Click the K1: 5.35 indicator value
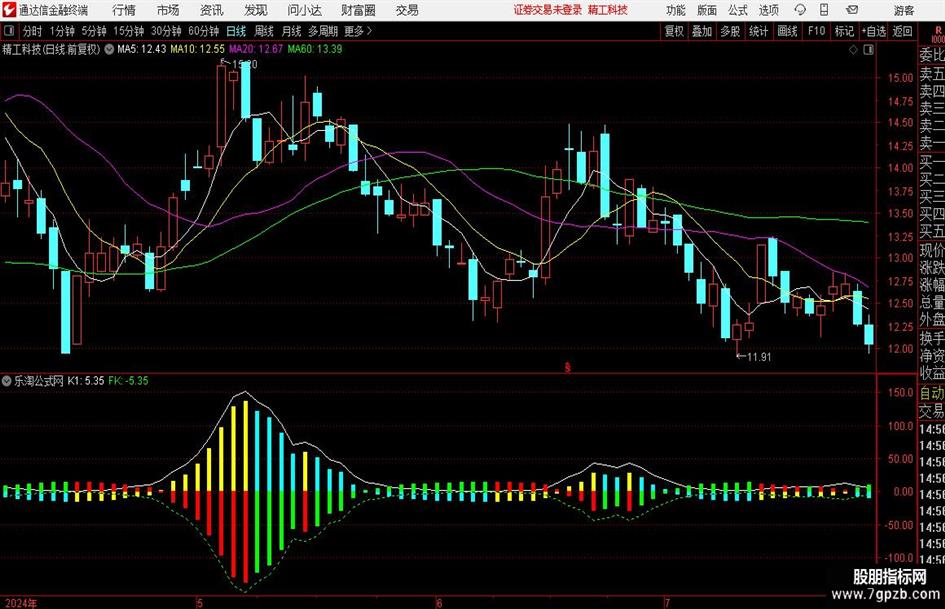Image resolution: width=945 pixels, height=609 pixels. click(86, 381)
